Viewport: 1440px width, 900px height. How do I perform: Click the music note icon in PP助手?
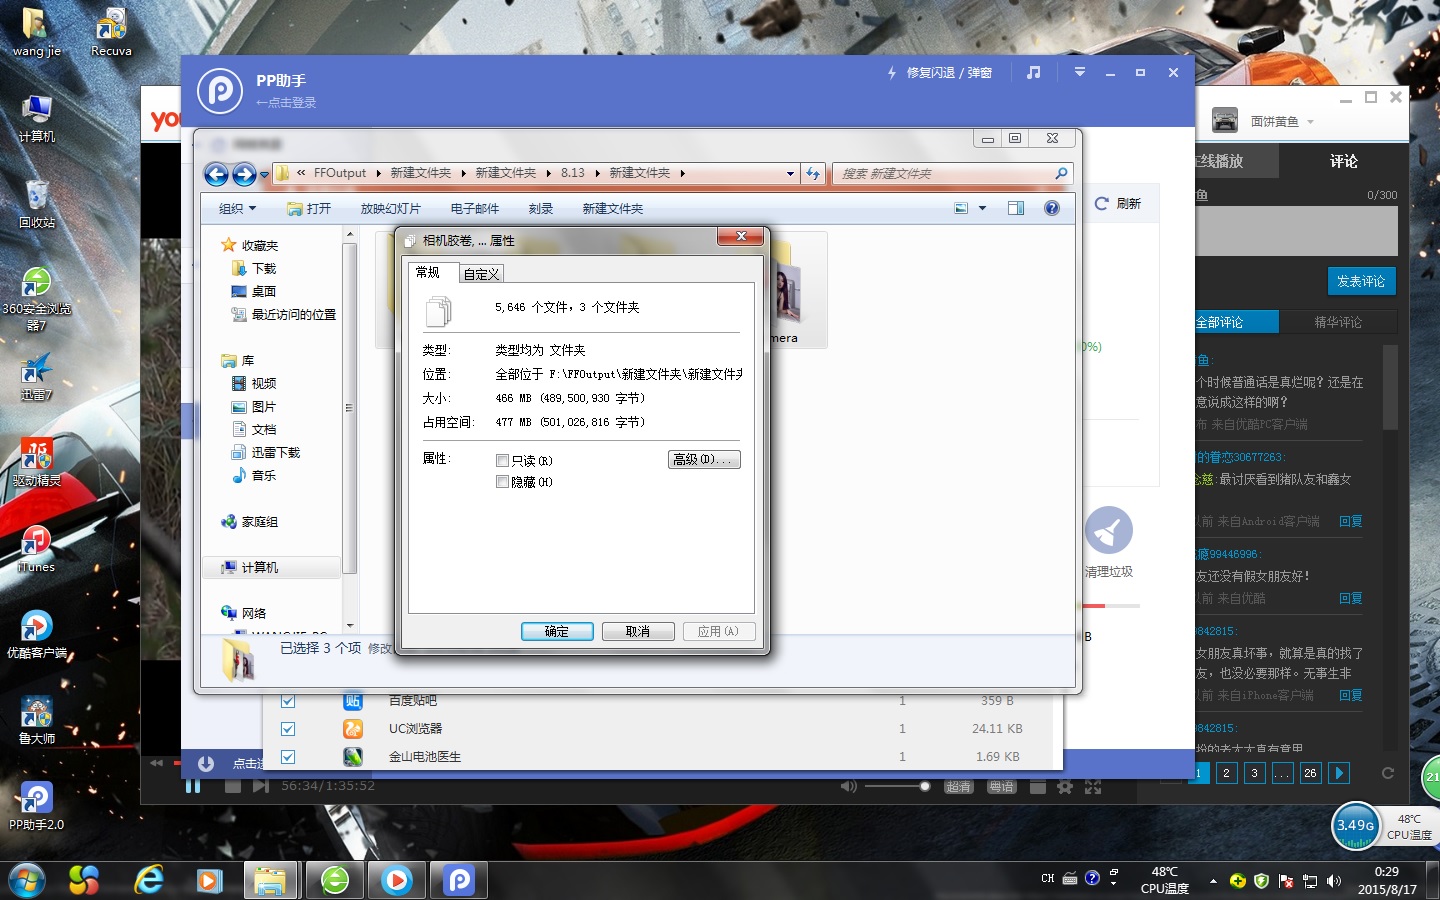pyautogui.click(x=1033, y=73)
